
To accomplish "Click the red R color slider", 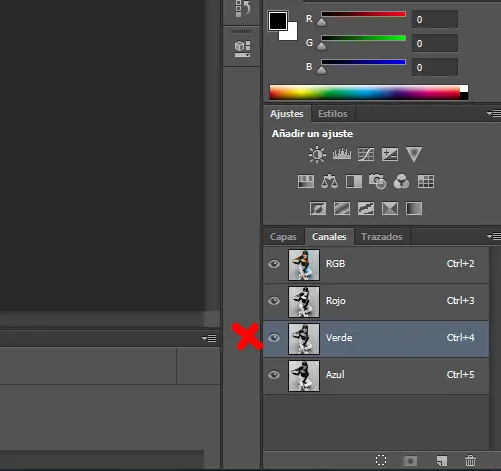I will [x=363, y=14].
